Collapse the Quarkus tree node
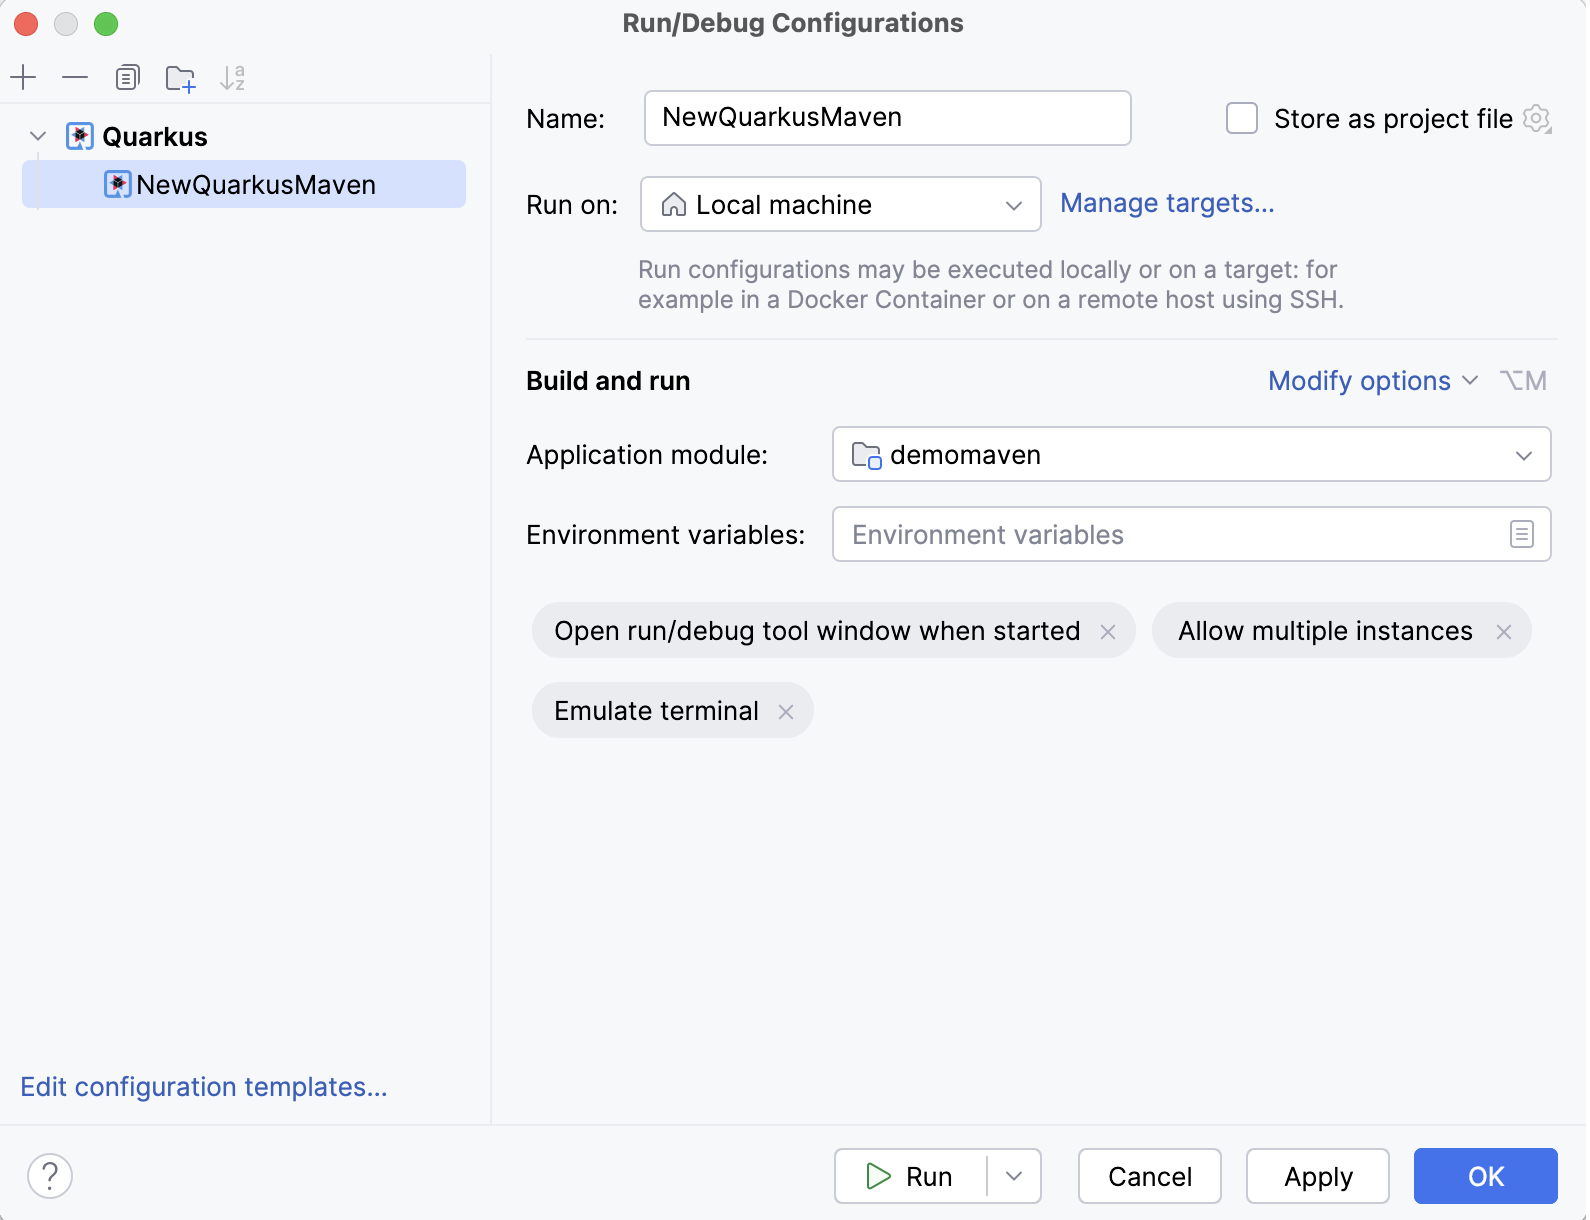Screen dimensions: 1590x1220 point(38,136)
